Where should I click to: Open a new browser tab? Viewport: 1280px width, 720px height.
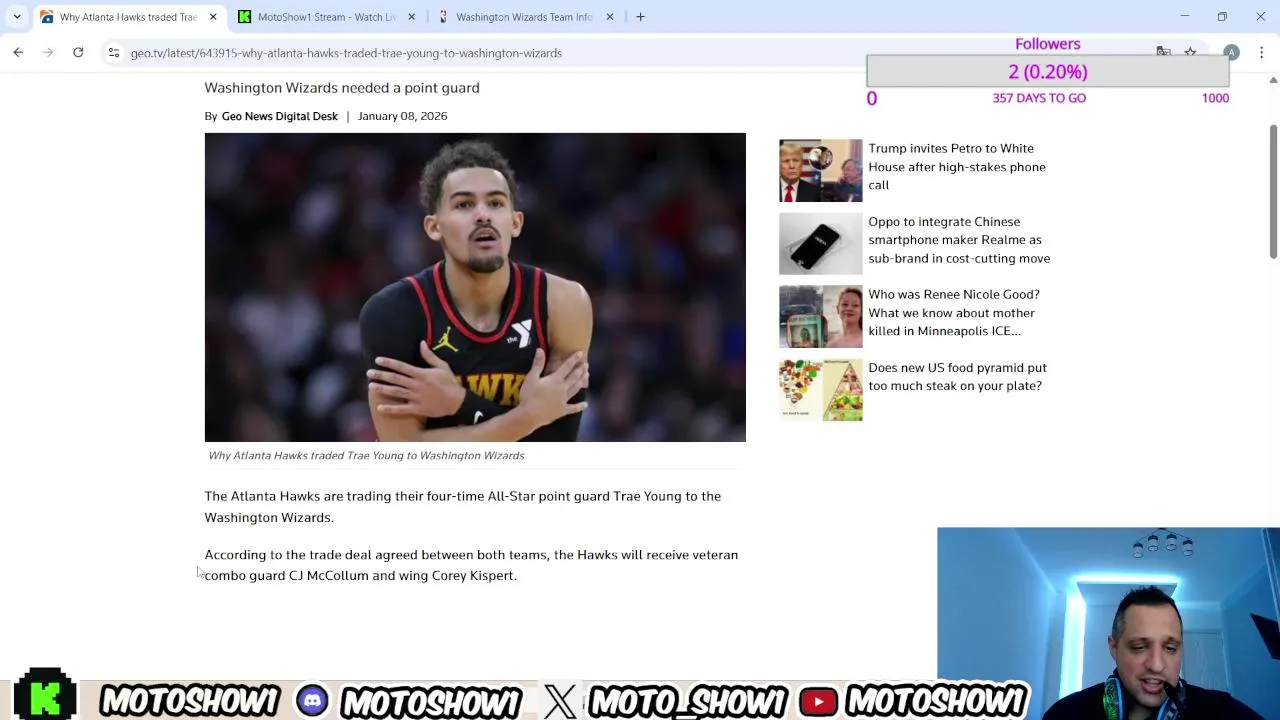tap(640, 17)
